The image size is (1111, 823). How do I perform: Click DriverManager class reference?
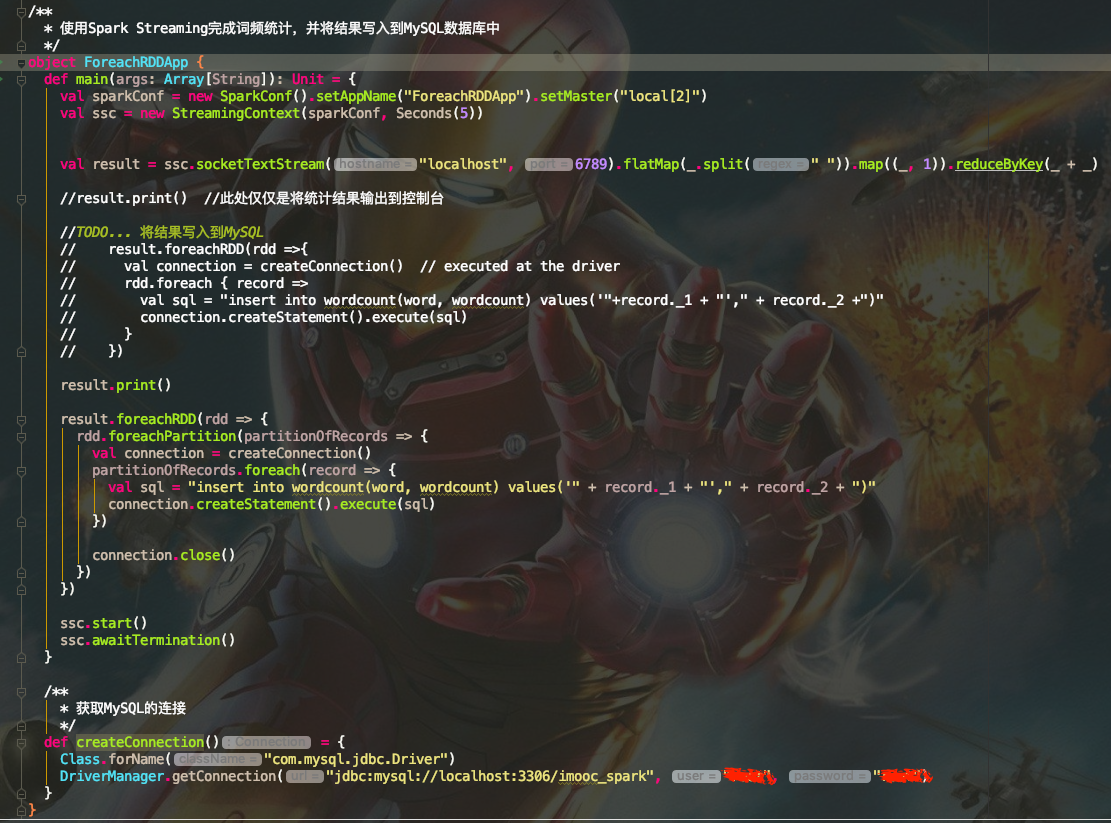tap(112, 776)
